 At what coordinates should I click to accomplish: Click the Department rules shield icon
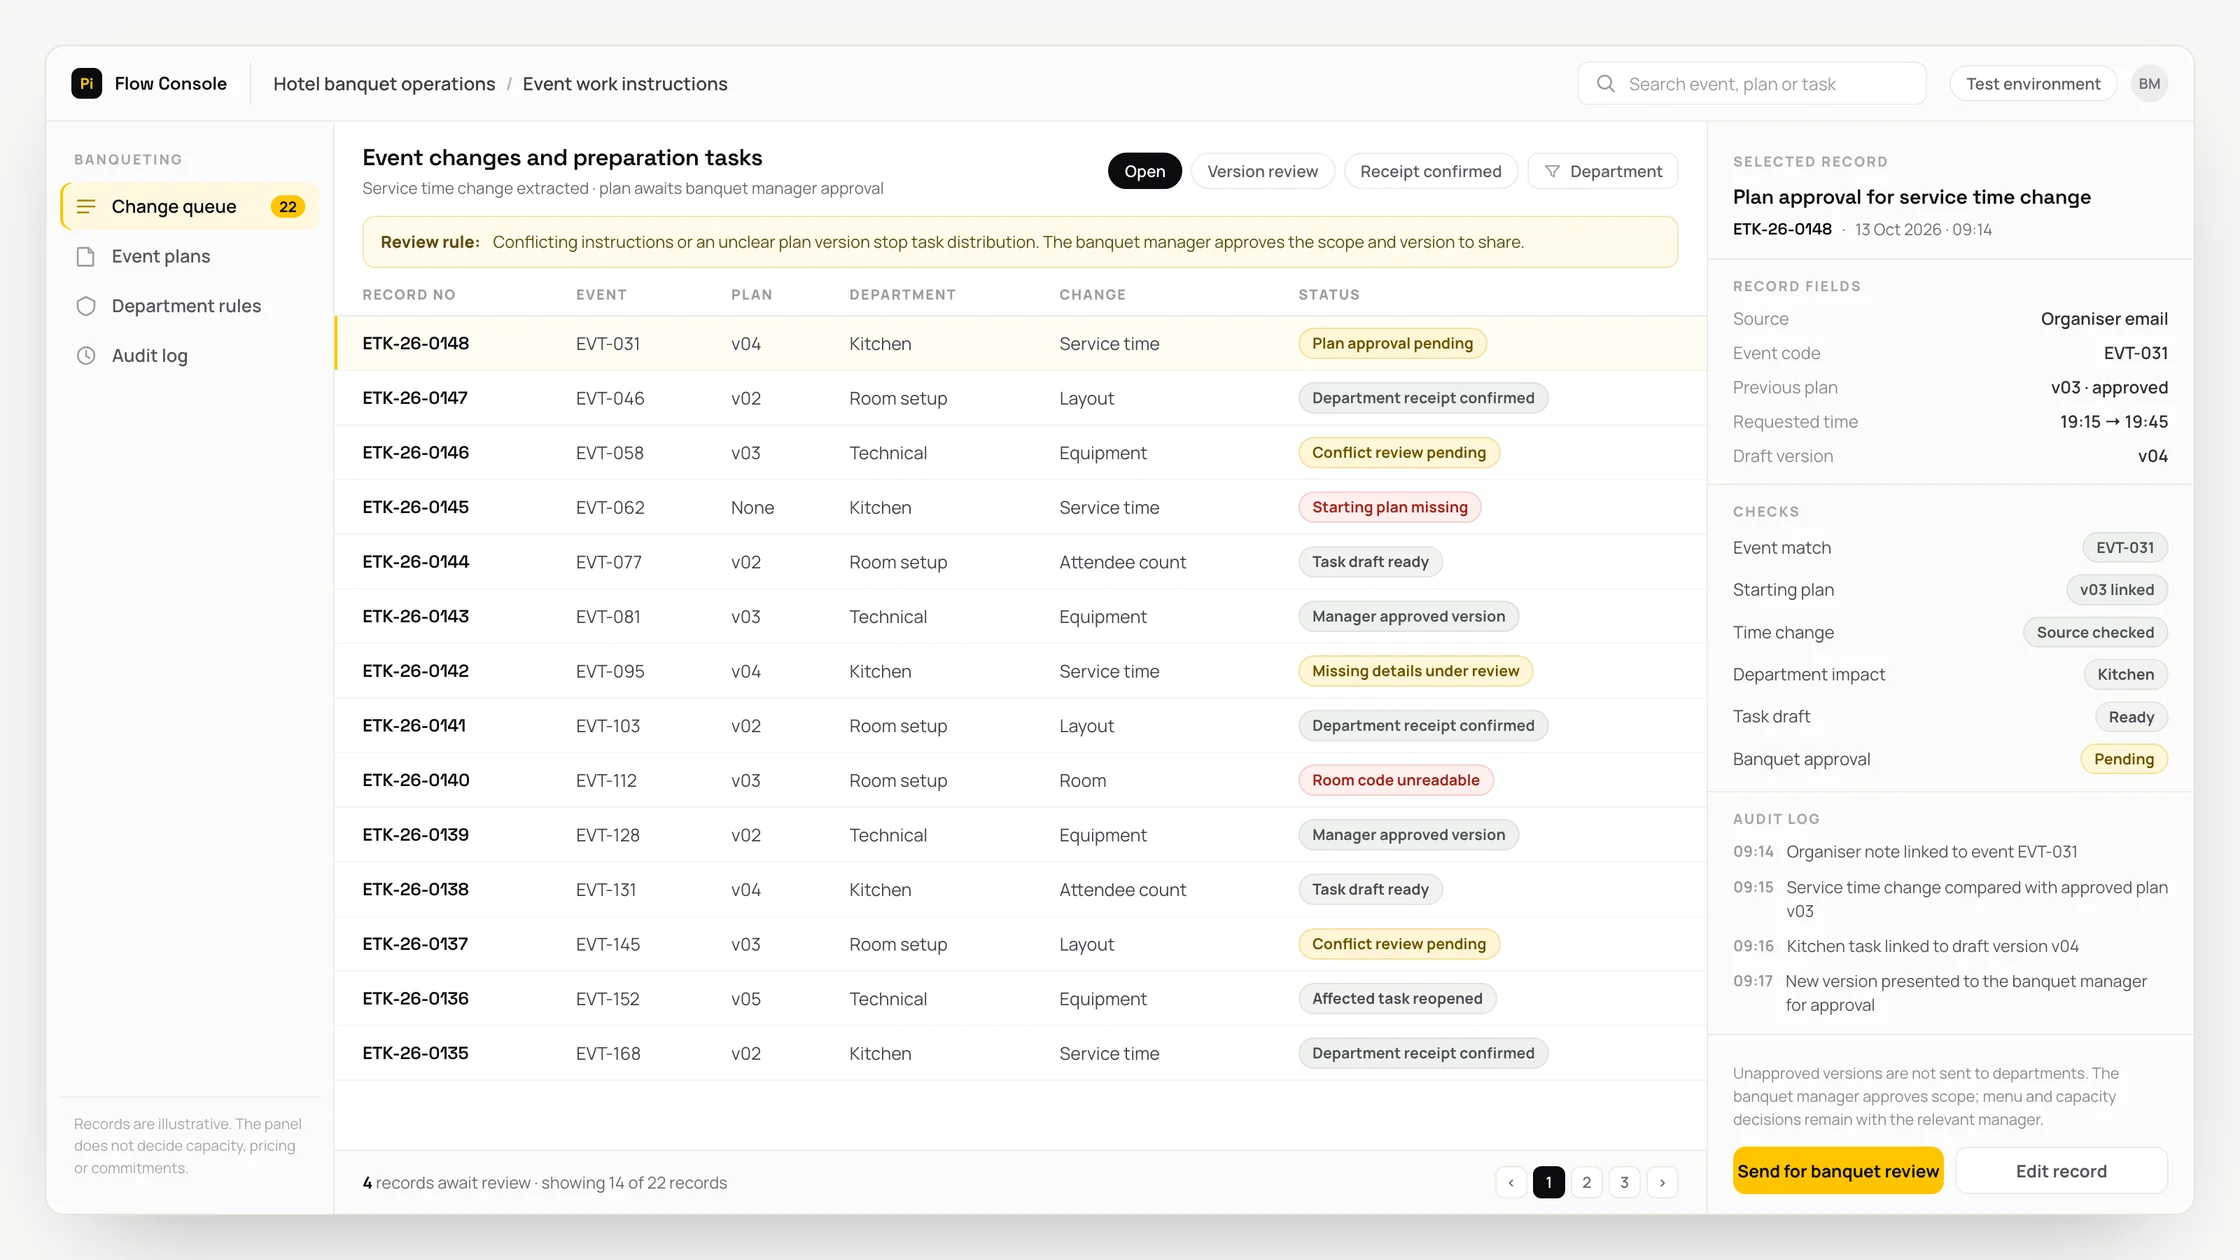(x=86, y=306)
